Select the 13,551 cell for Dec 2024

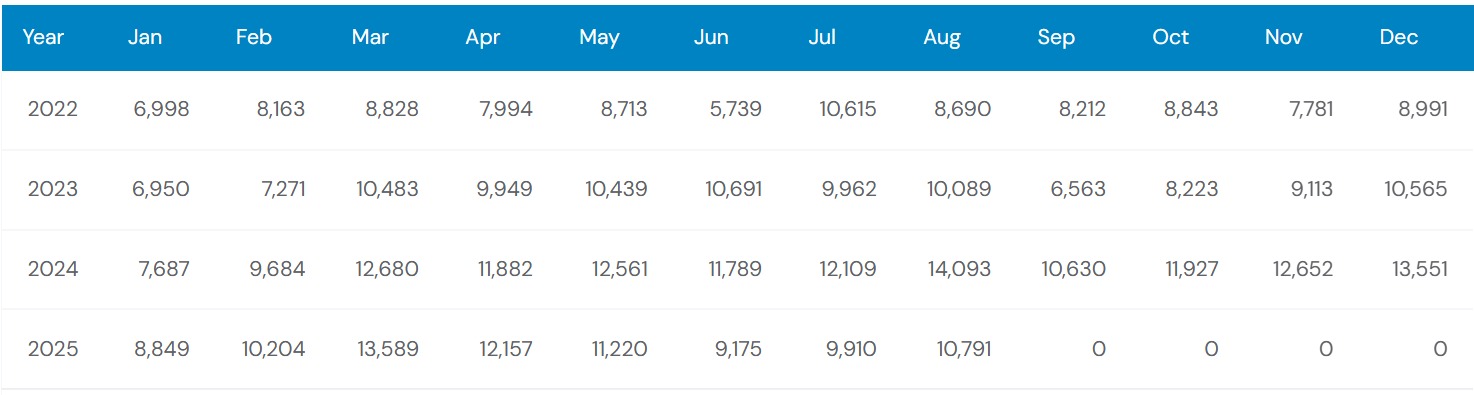tap(1416, 269)
